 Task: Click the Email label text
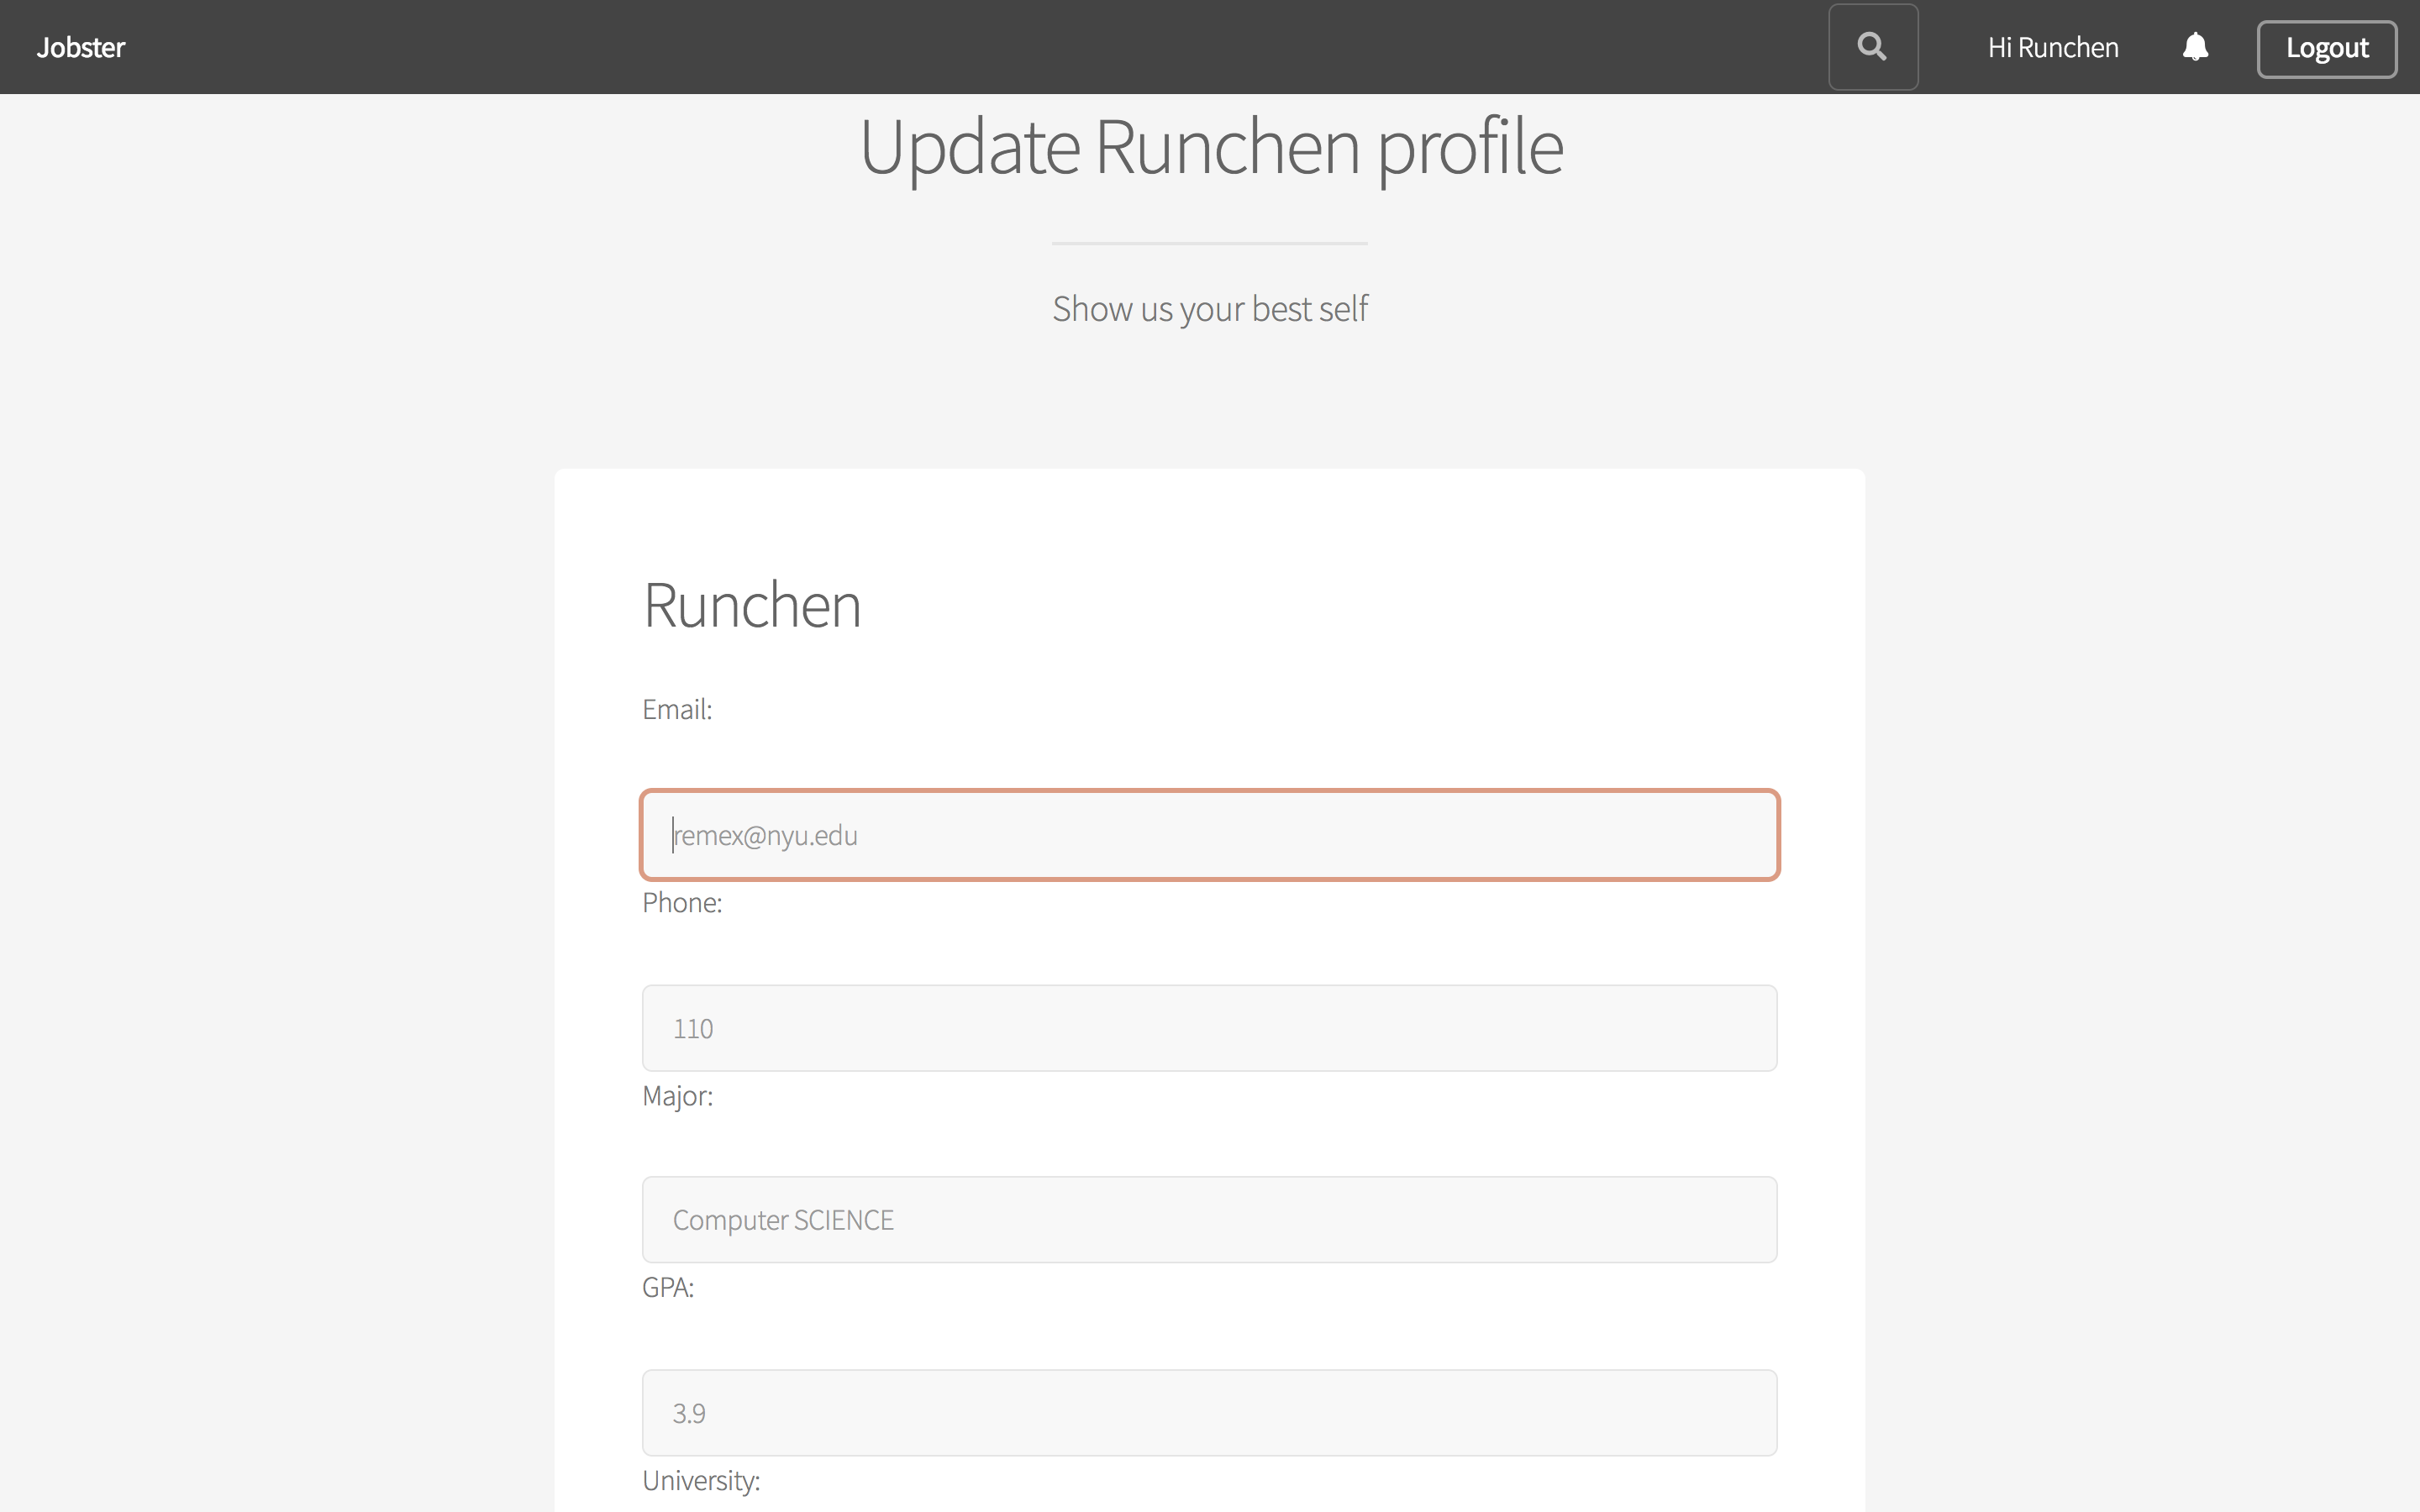[x=678, y=709]
